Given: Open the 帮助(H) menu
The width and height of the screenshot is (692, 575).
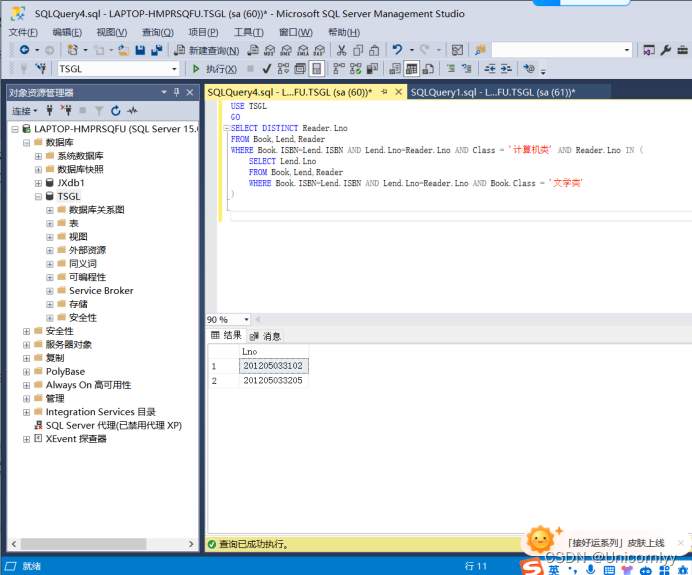Looking at the screenshot, I should (344, 32).
